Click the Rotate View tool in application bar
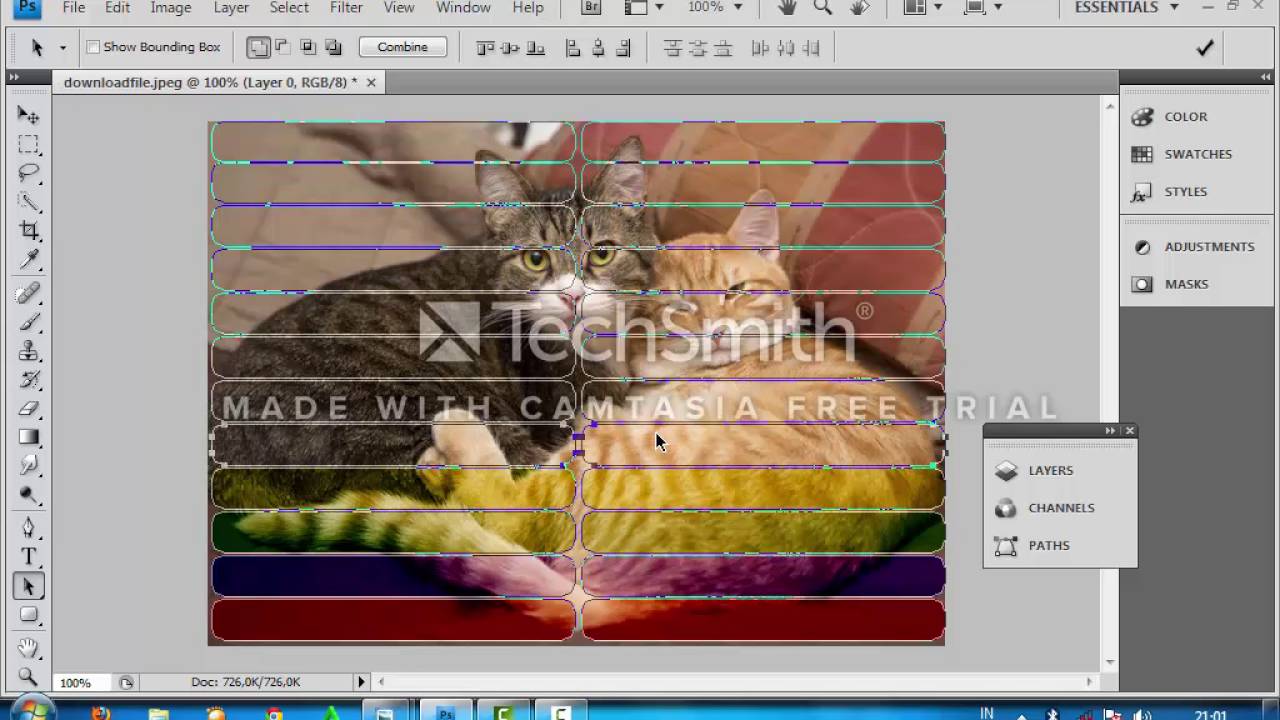 point(858,8)
